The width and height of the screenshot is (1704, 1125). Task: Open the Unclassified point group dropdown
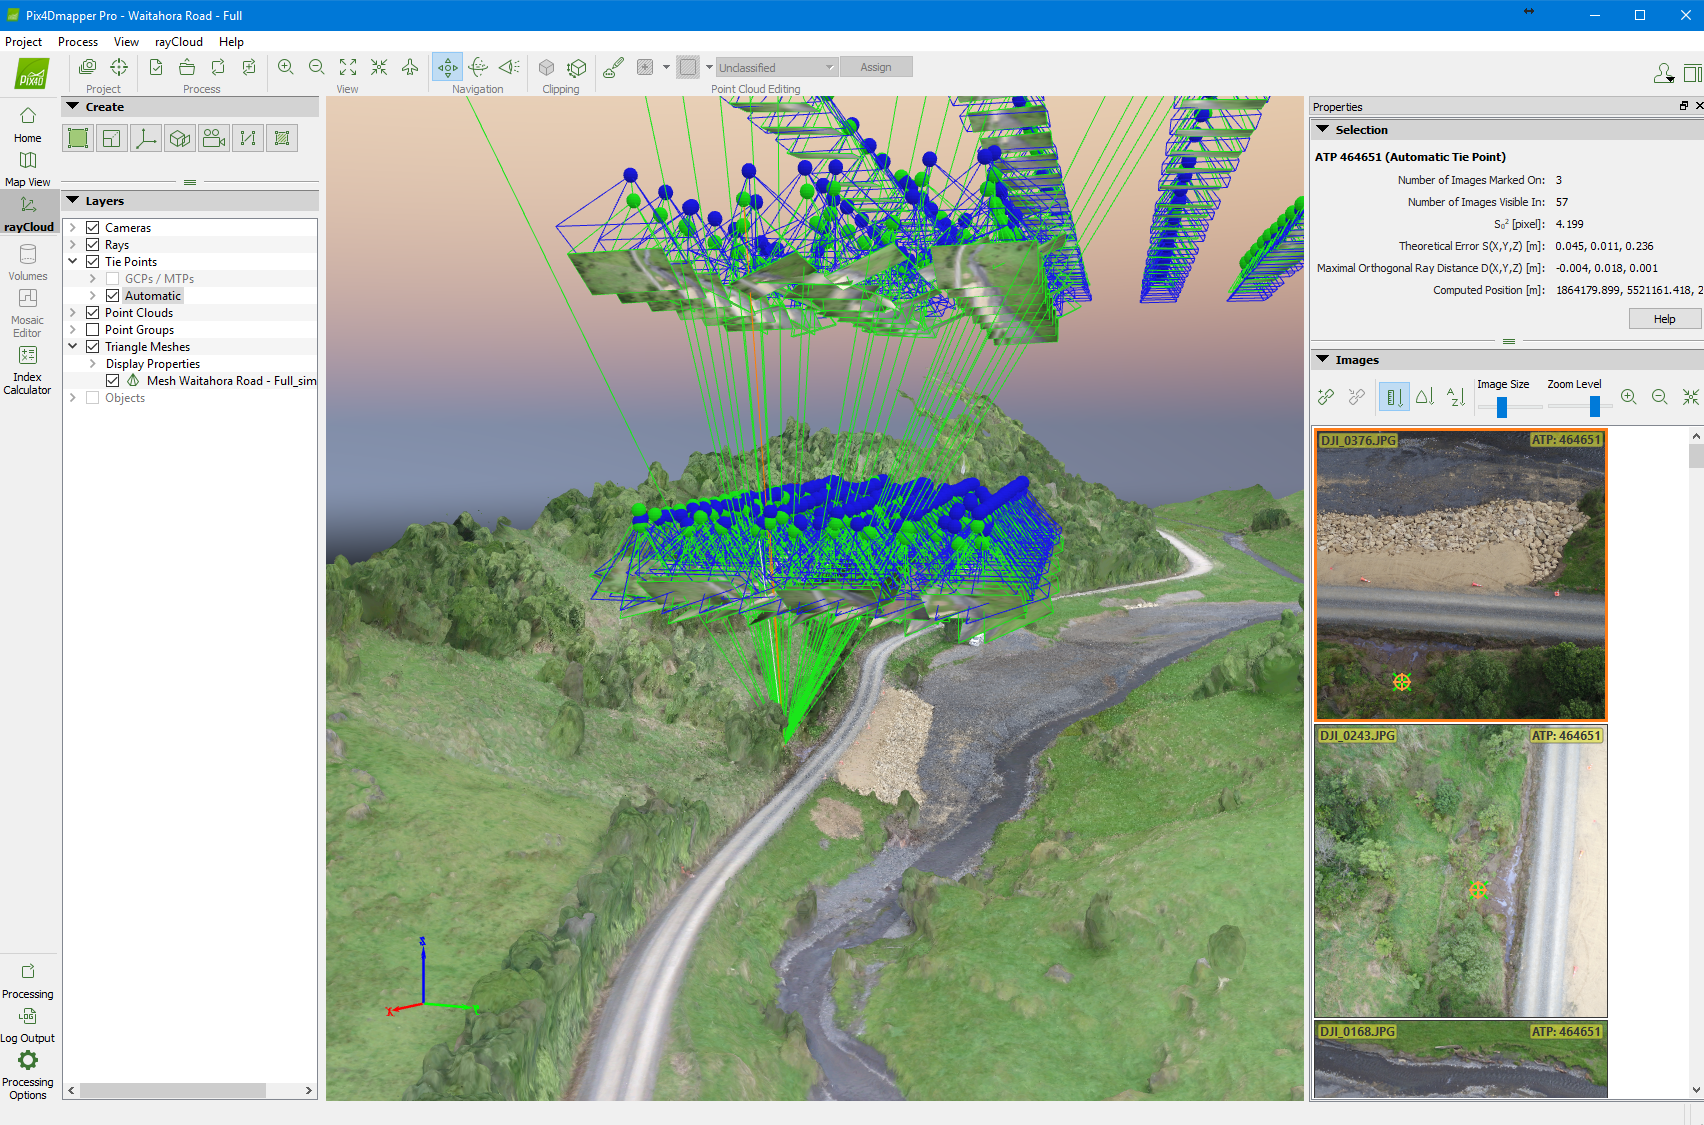tap(776, 67)
